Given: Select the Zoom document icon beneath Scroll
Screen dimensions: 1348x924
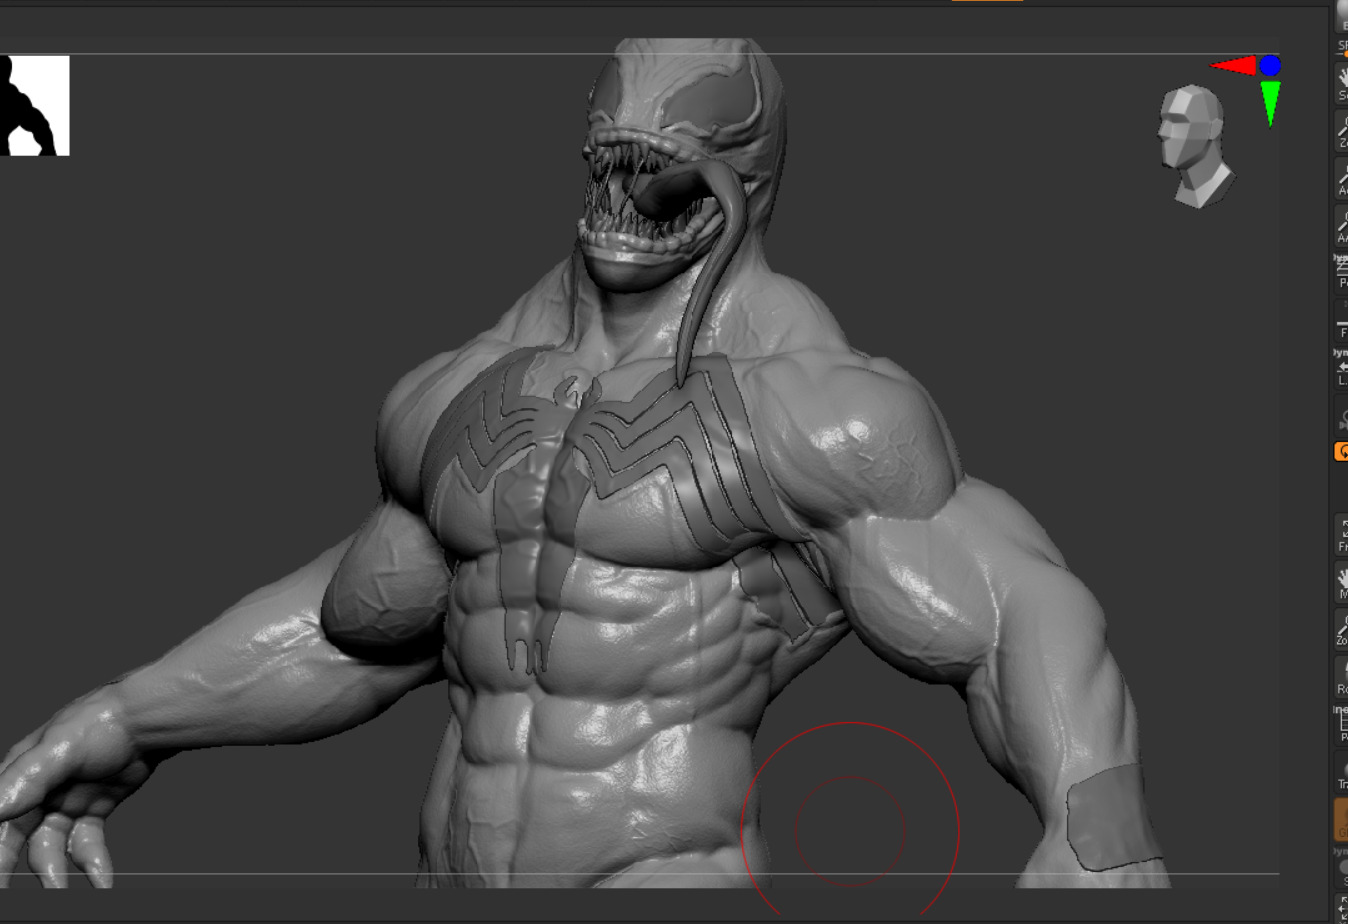Looking at the screenshot, I should (x=1342, y=131).
